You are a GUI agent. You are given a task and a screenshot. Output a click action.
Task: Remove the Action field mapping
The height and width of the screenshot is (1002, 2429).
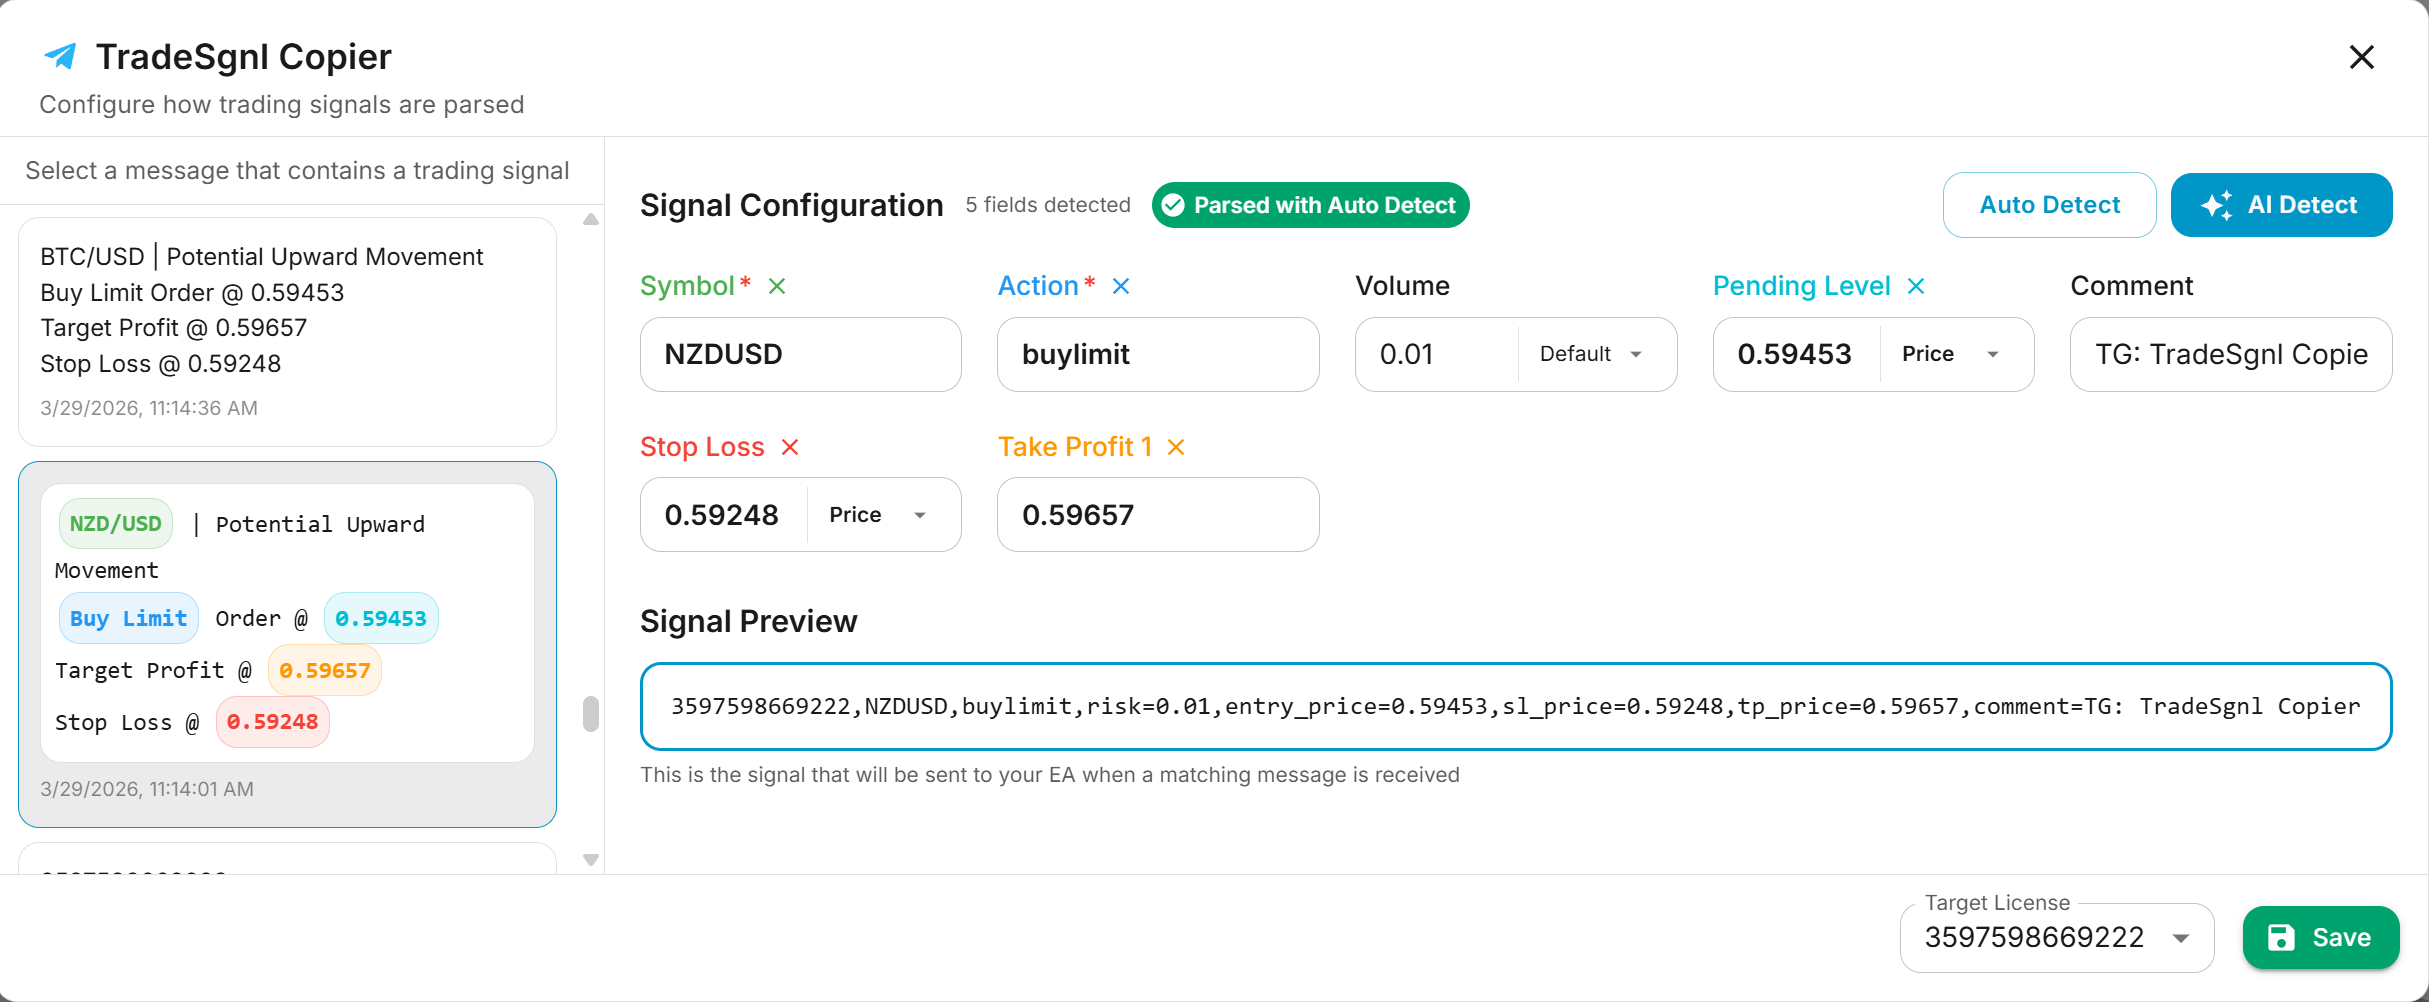pos(1121,286)
